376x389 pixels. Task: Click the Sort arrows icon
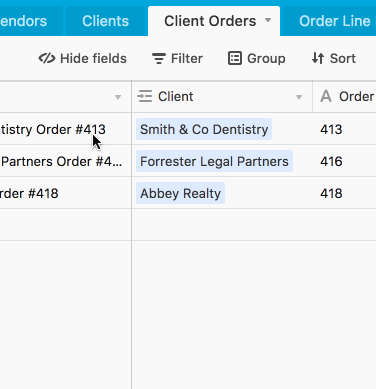(318, 58)
